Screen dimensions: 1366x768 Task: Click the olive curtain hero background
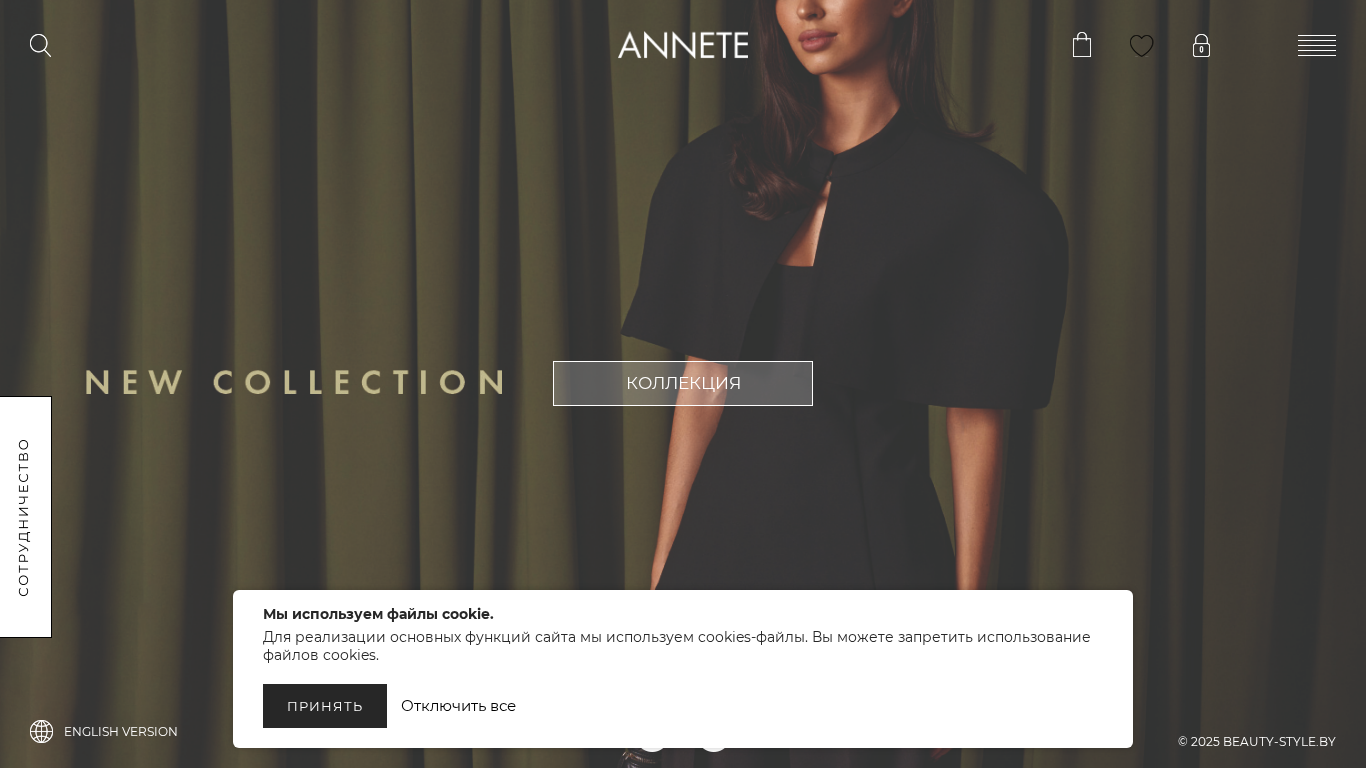coord(300,220)
